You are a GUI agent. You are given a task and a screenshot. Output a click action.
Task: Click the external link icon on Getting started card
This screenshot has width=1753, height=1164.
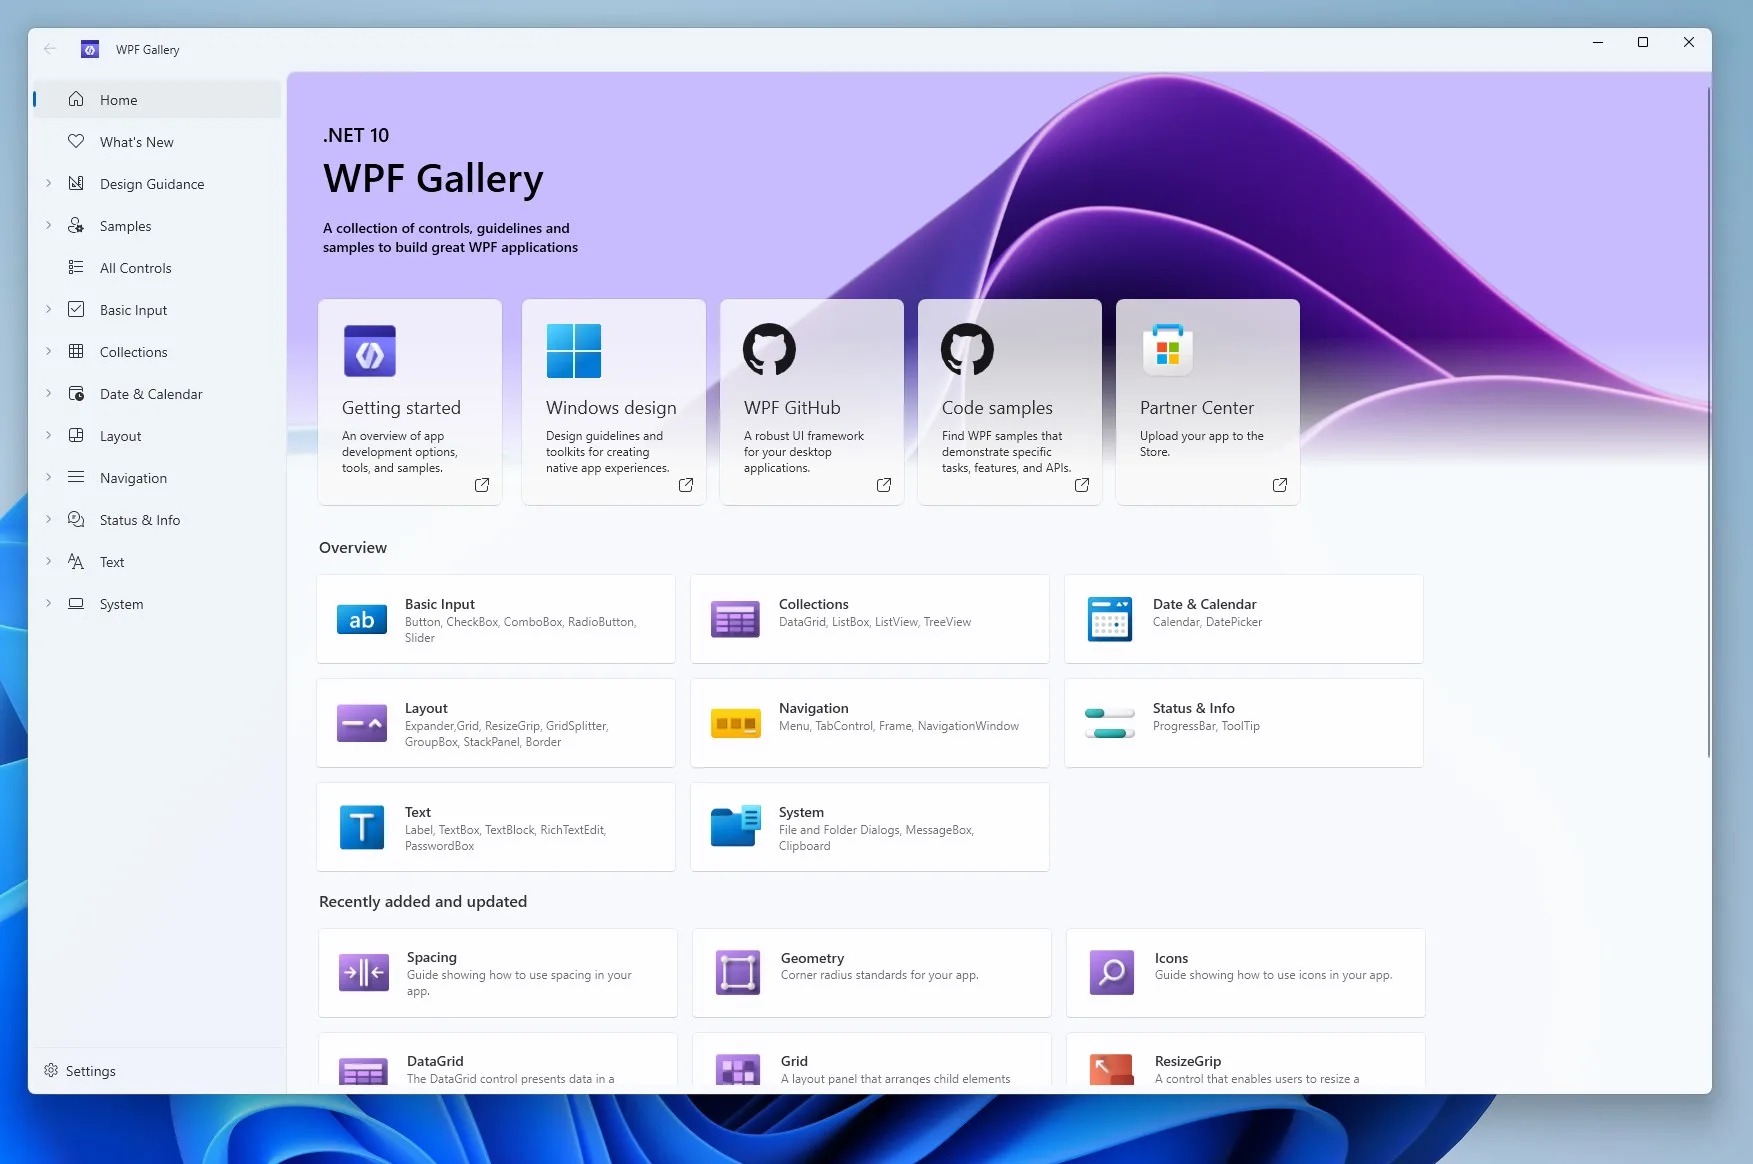click(482, 485)
